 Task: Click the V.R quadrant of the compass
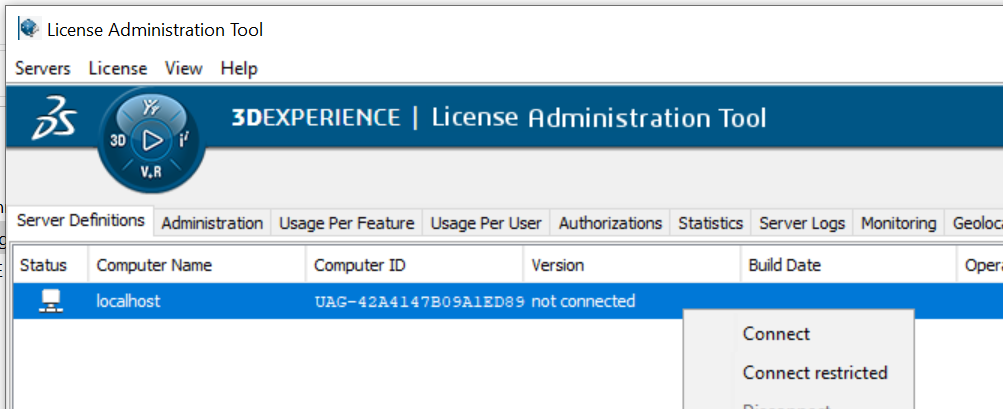[151, 172]
